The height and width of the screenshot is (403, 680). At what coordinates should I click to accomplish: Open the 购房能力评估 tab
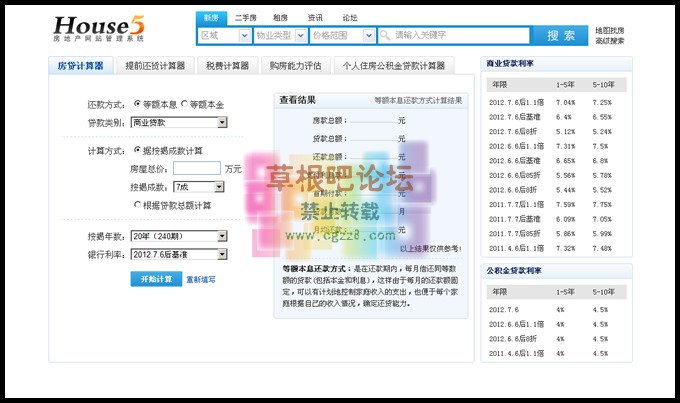(295, 66)
